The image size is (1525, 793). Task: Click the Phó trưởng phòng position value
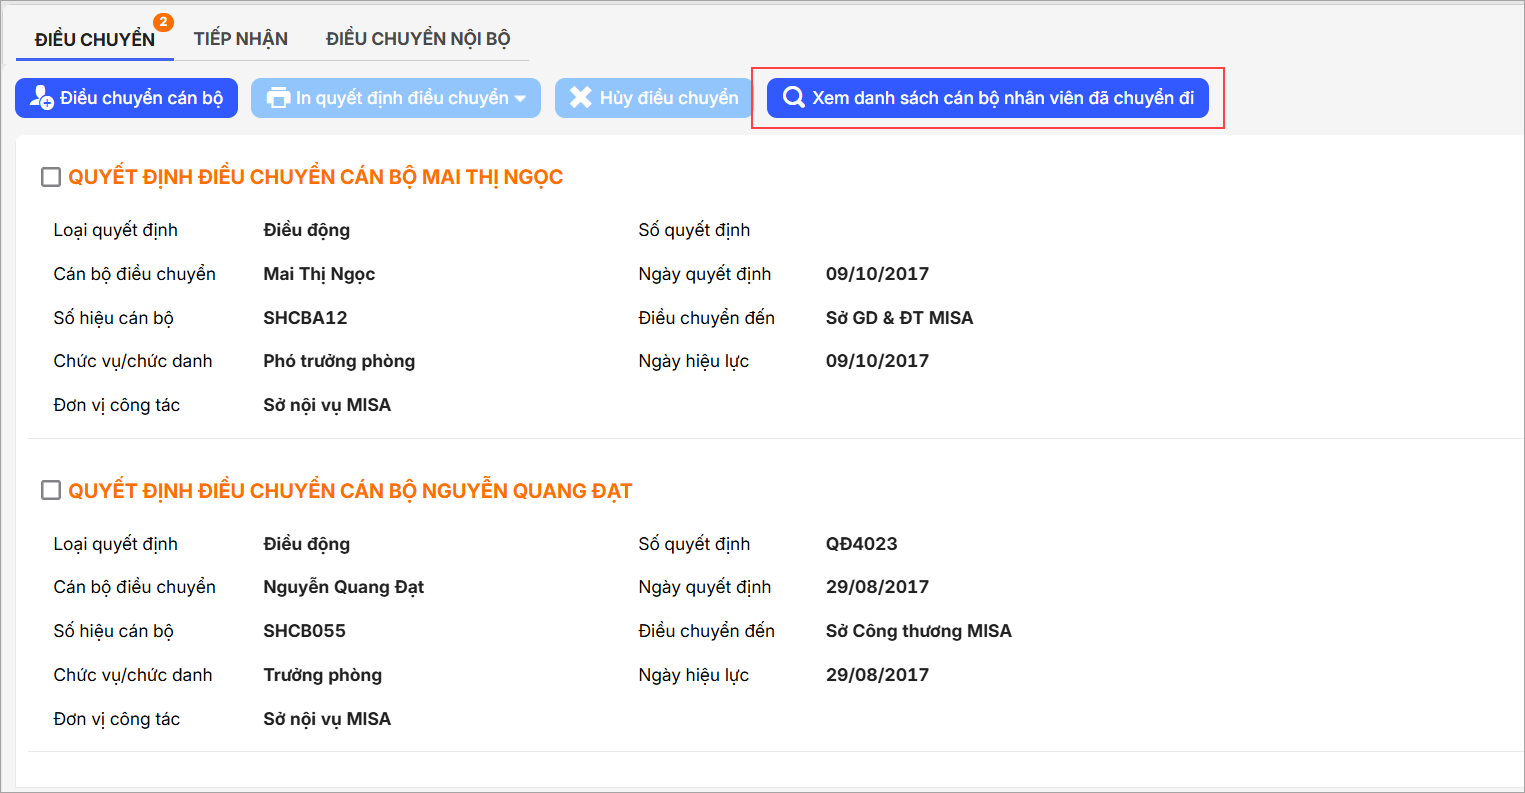click(339, 361)
